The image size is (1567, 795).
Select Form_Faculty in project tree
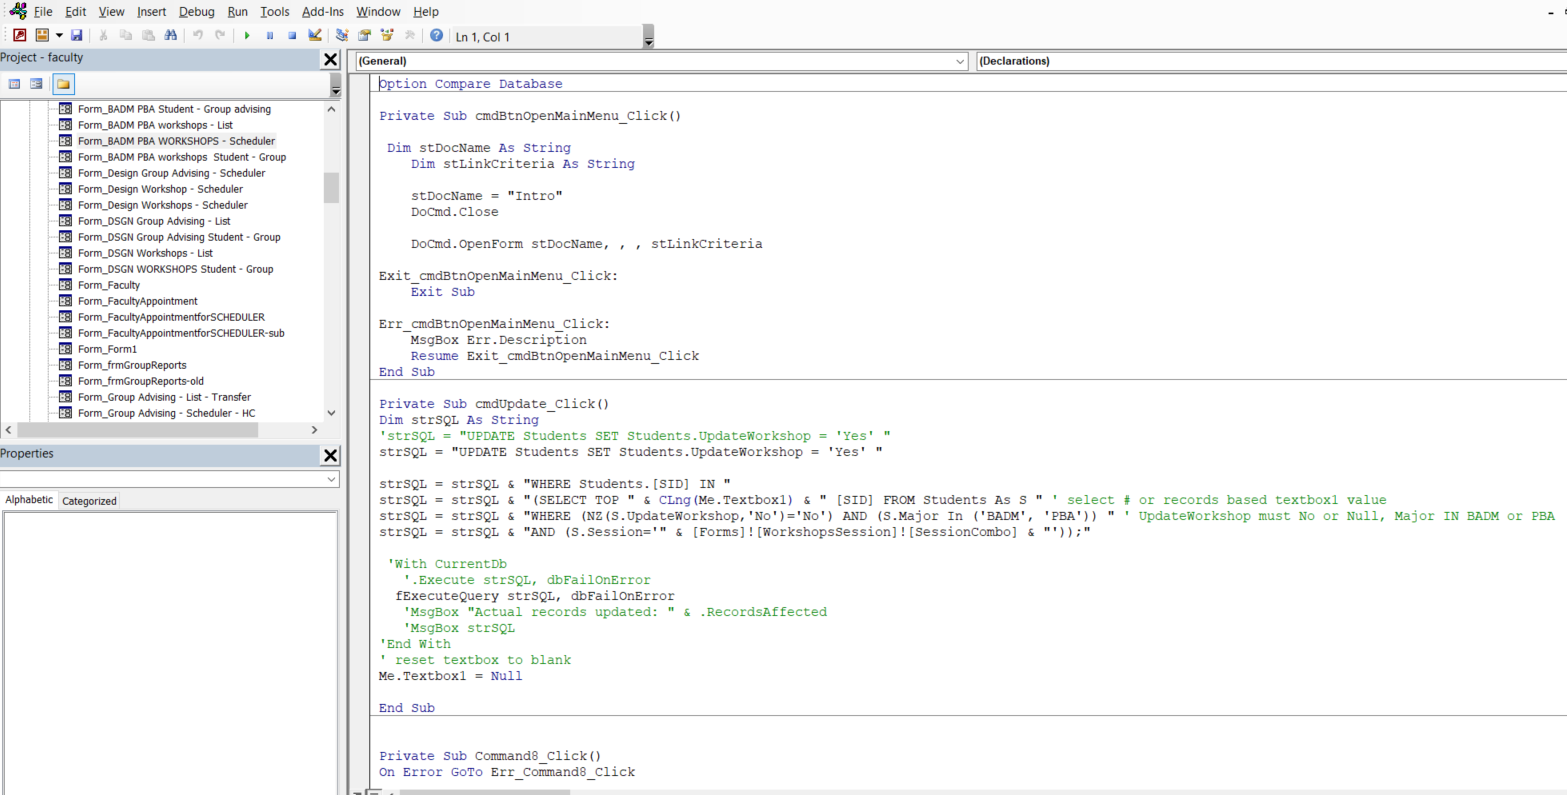[109, 285]
